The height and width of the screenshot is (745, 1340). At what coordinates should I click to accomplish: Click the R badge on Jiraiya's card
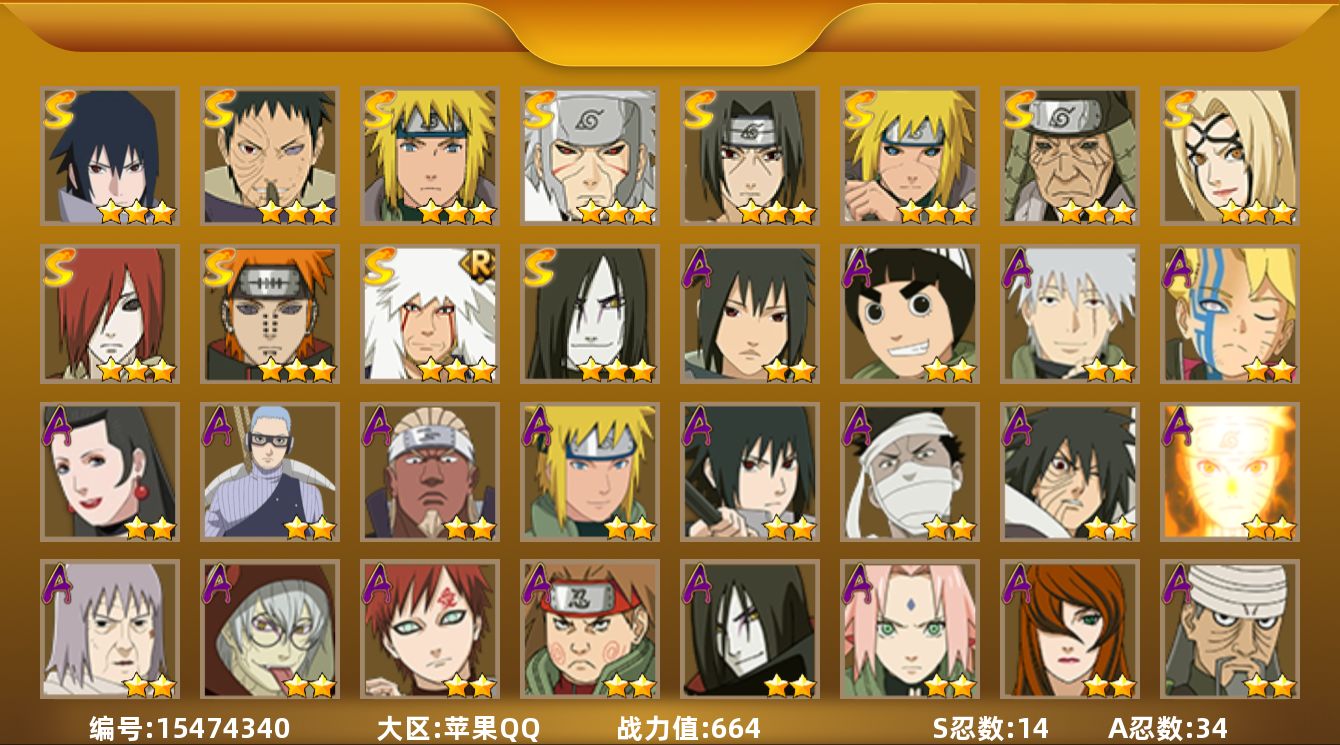coord(477,264)
